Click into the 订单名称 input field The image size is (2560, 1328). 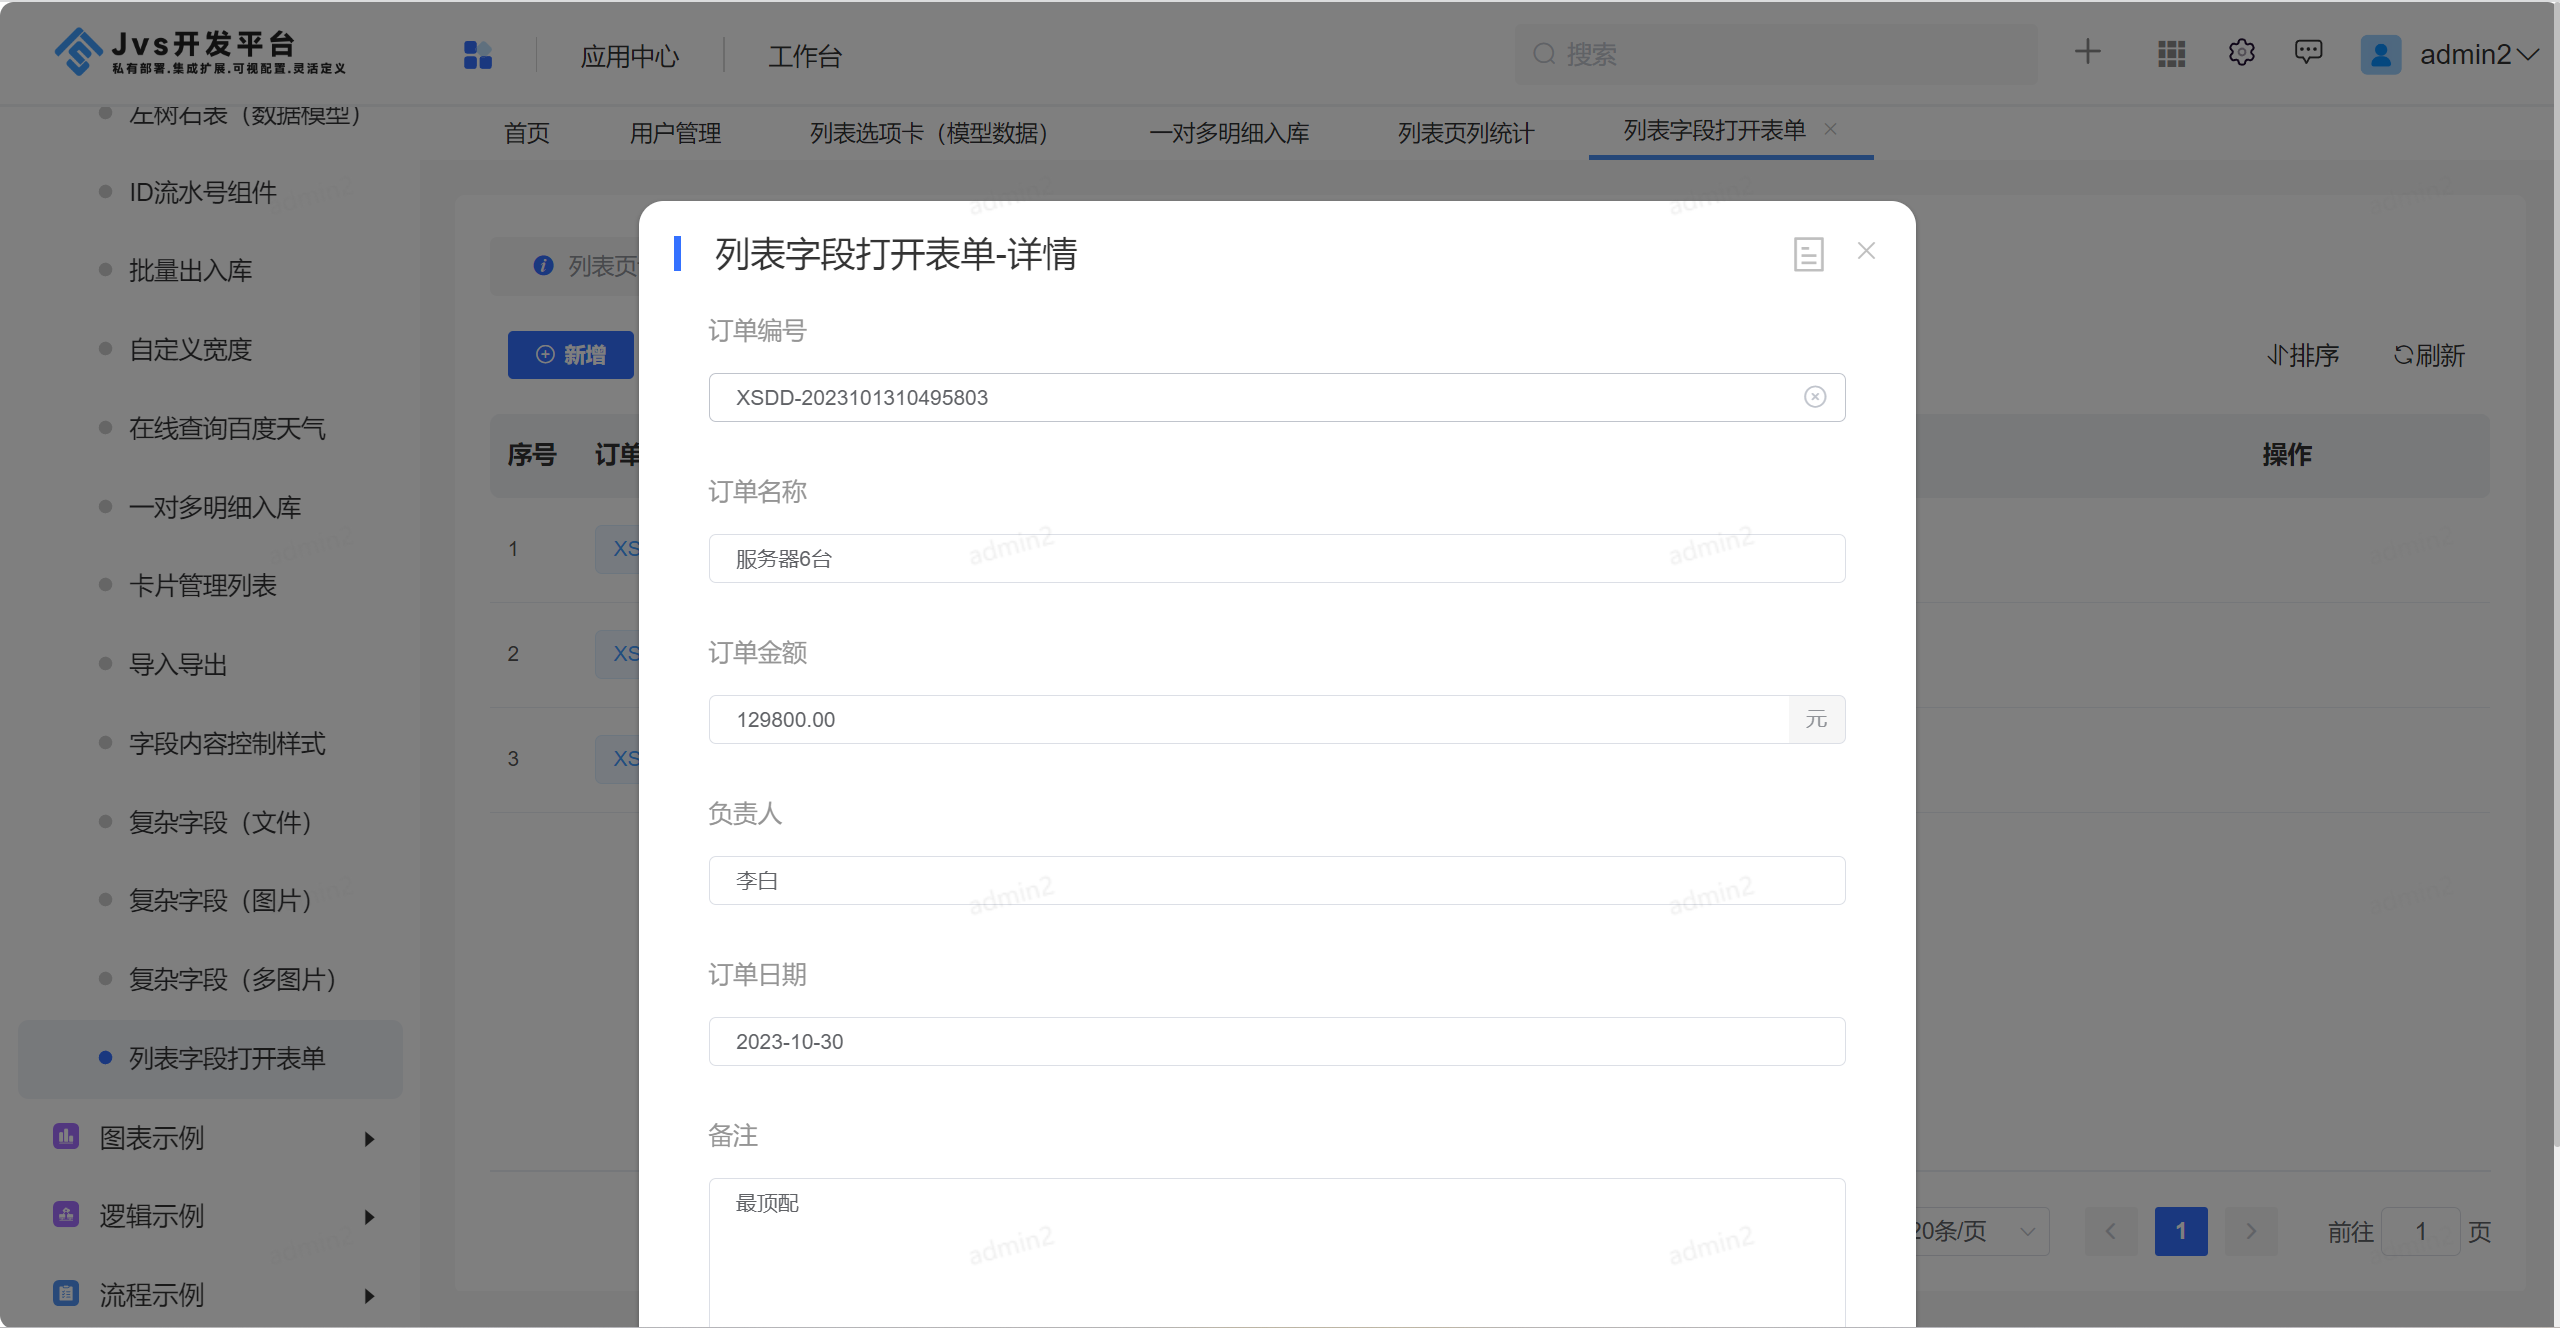[x=1276, y=559]
